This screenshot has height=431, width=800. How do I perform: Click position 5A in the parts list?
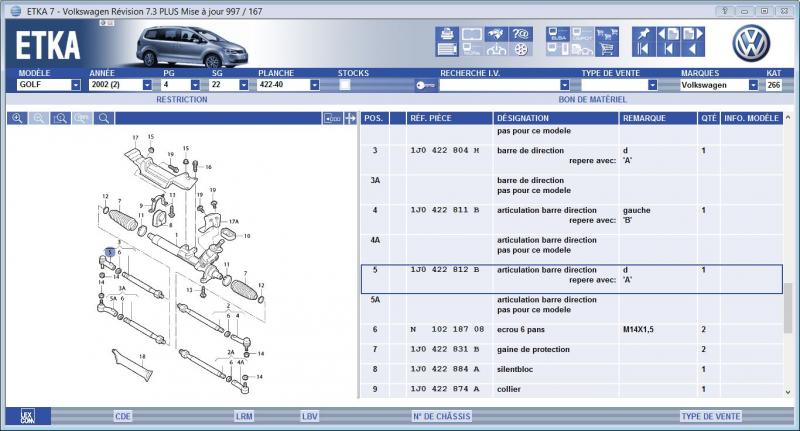pos(375,300)
